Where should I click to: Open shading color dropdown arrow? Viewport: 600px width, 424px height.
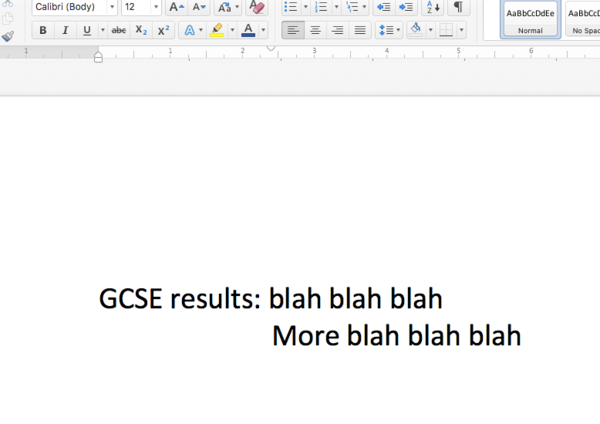coord(430,30)
